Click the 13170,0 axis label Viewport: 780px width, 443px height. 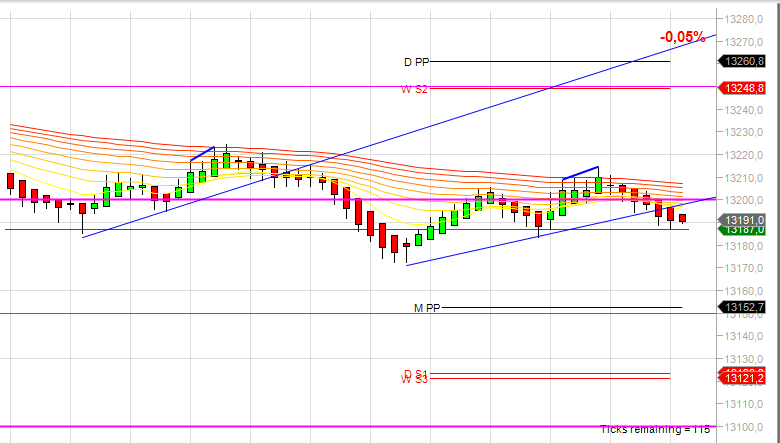point(744,268)
